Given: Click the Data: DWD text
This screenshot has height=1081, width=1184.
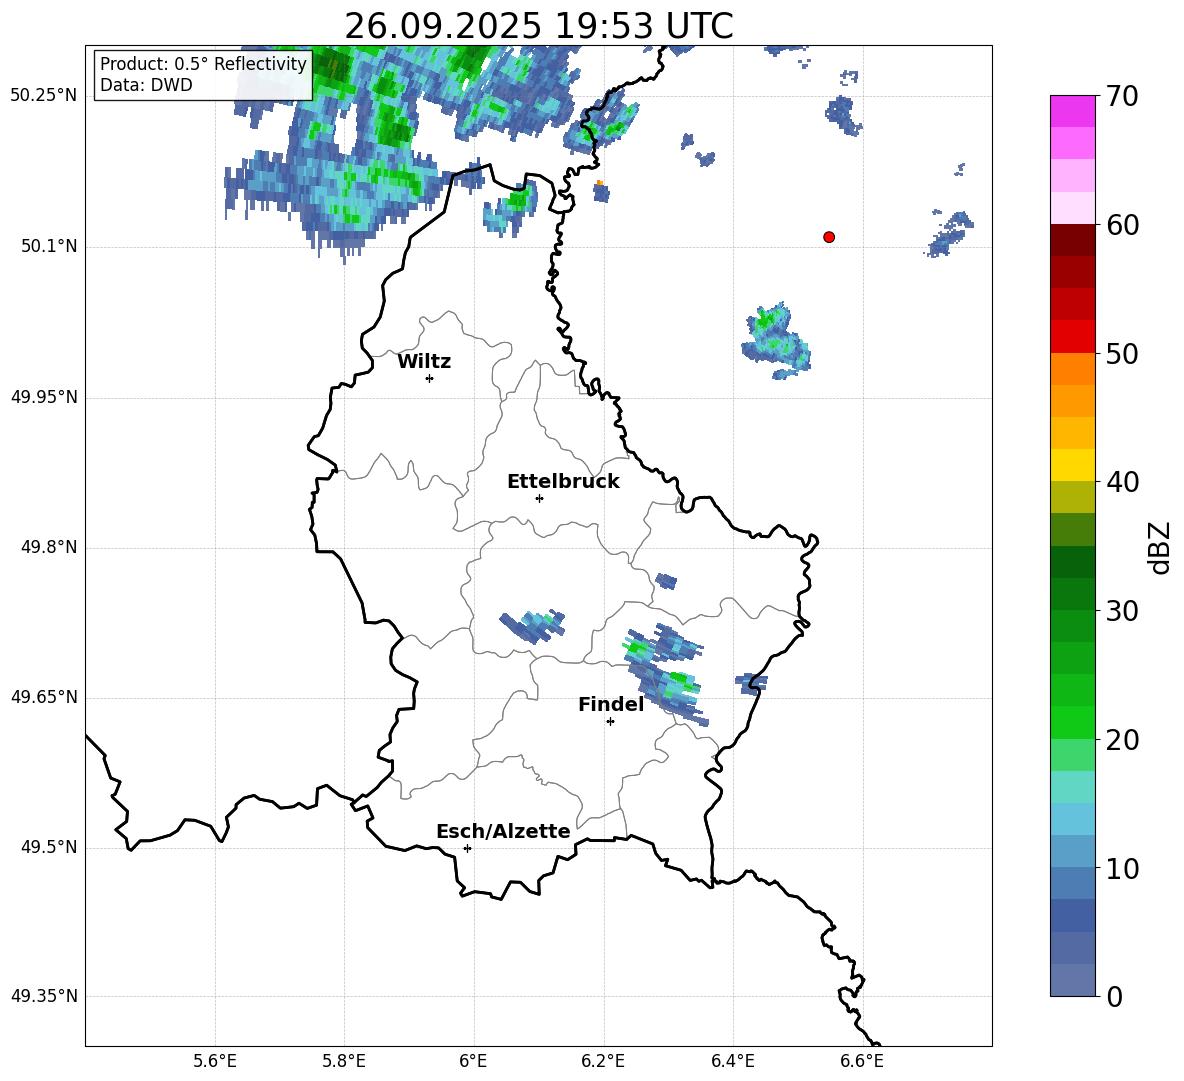Looking at the screenshot, I should 146,85.
